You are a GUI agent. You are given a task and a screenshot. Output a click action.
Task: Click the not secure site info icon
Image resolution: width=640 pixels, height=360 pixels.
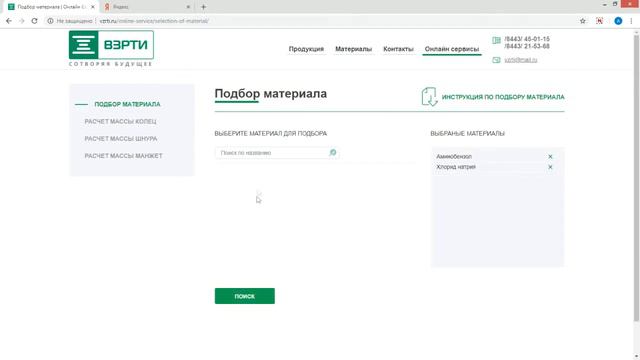coord(50,21)
